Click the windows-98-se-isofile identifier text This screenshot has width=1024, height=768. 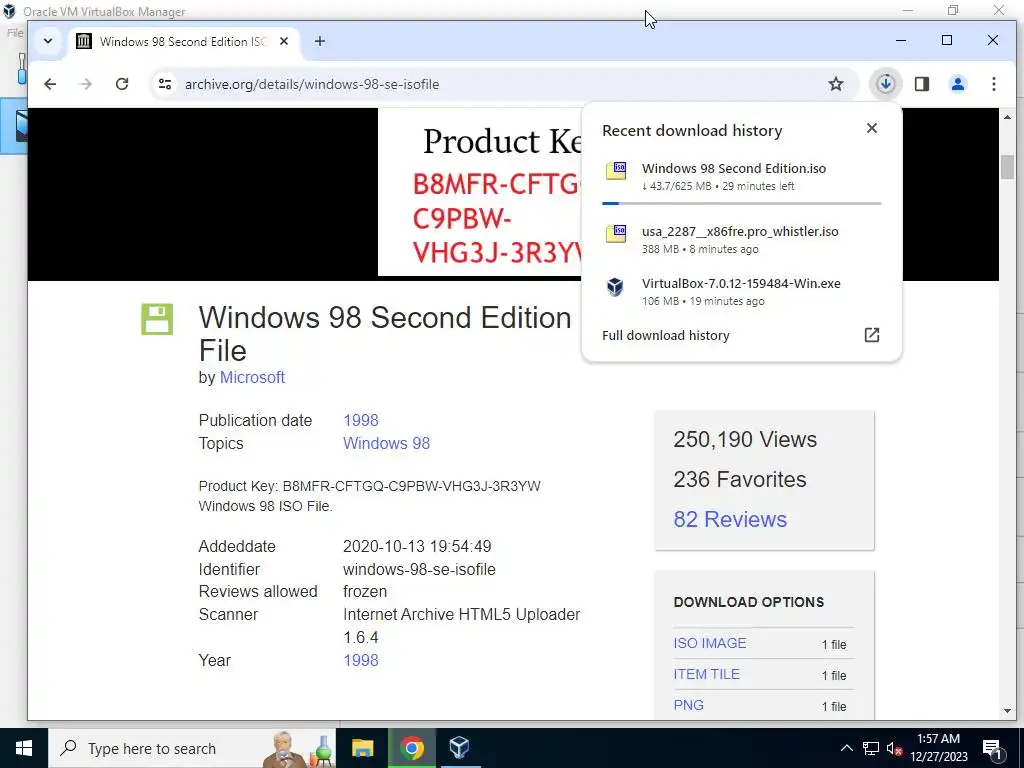pos(419,569)
